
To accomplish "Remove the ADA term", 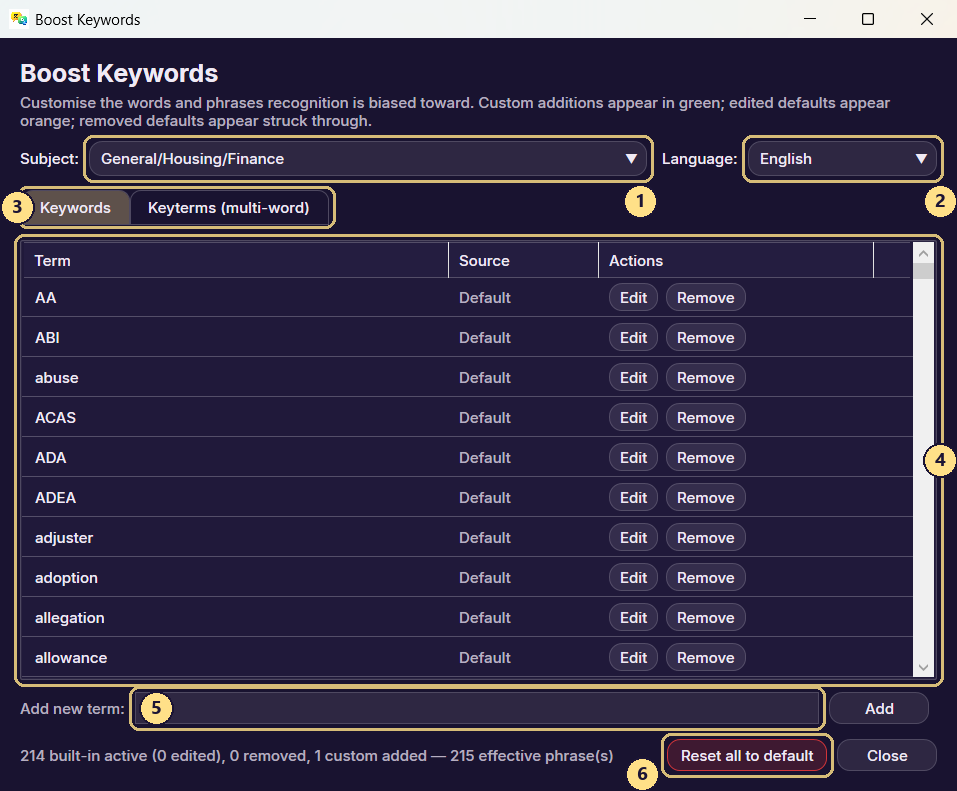I will [x=706, y=458].
